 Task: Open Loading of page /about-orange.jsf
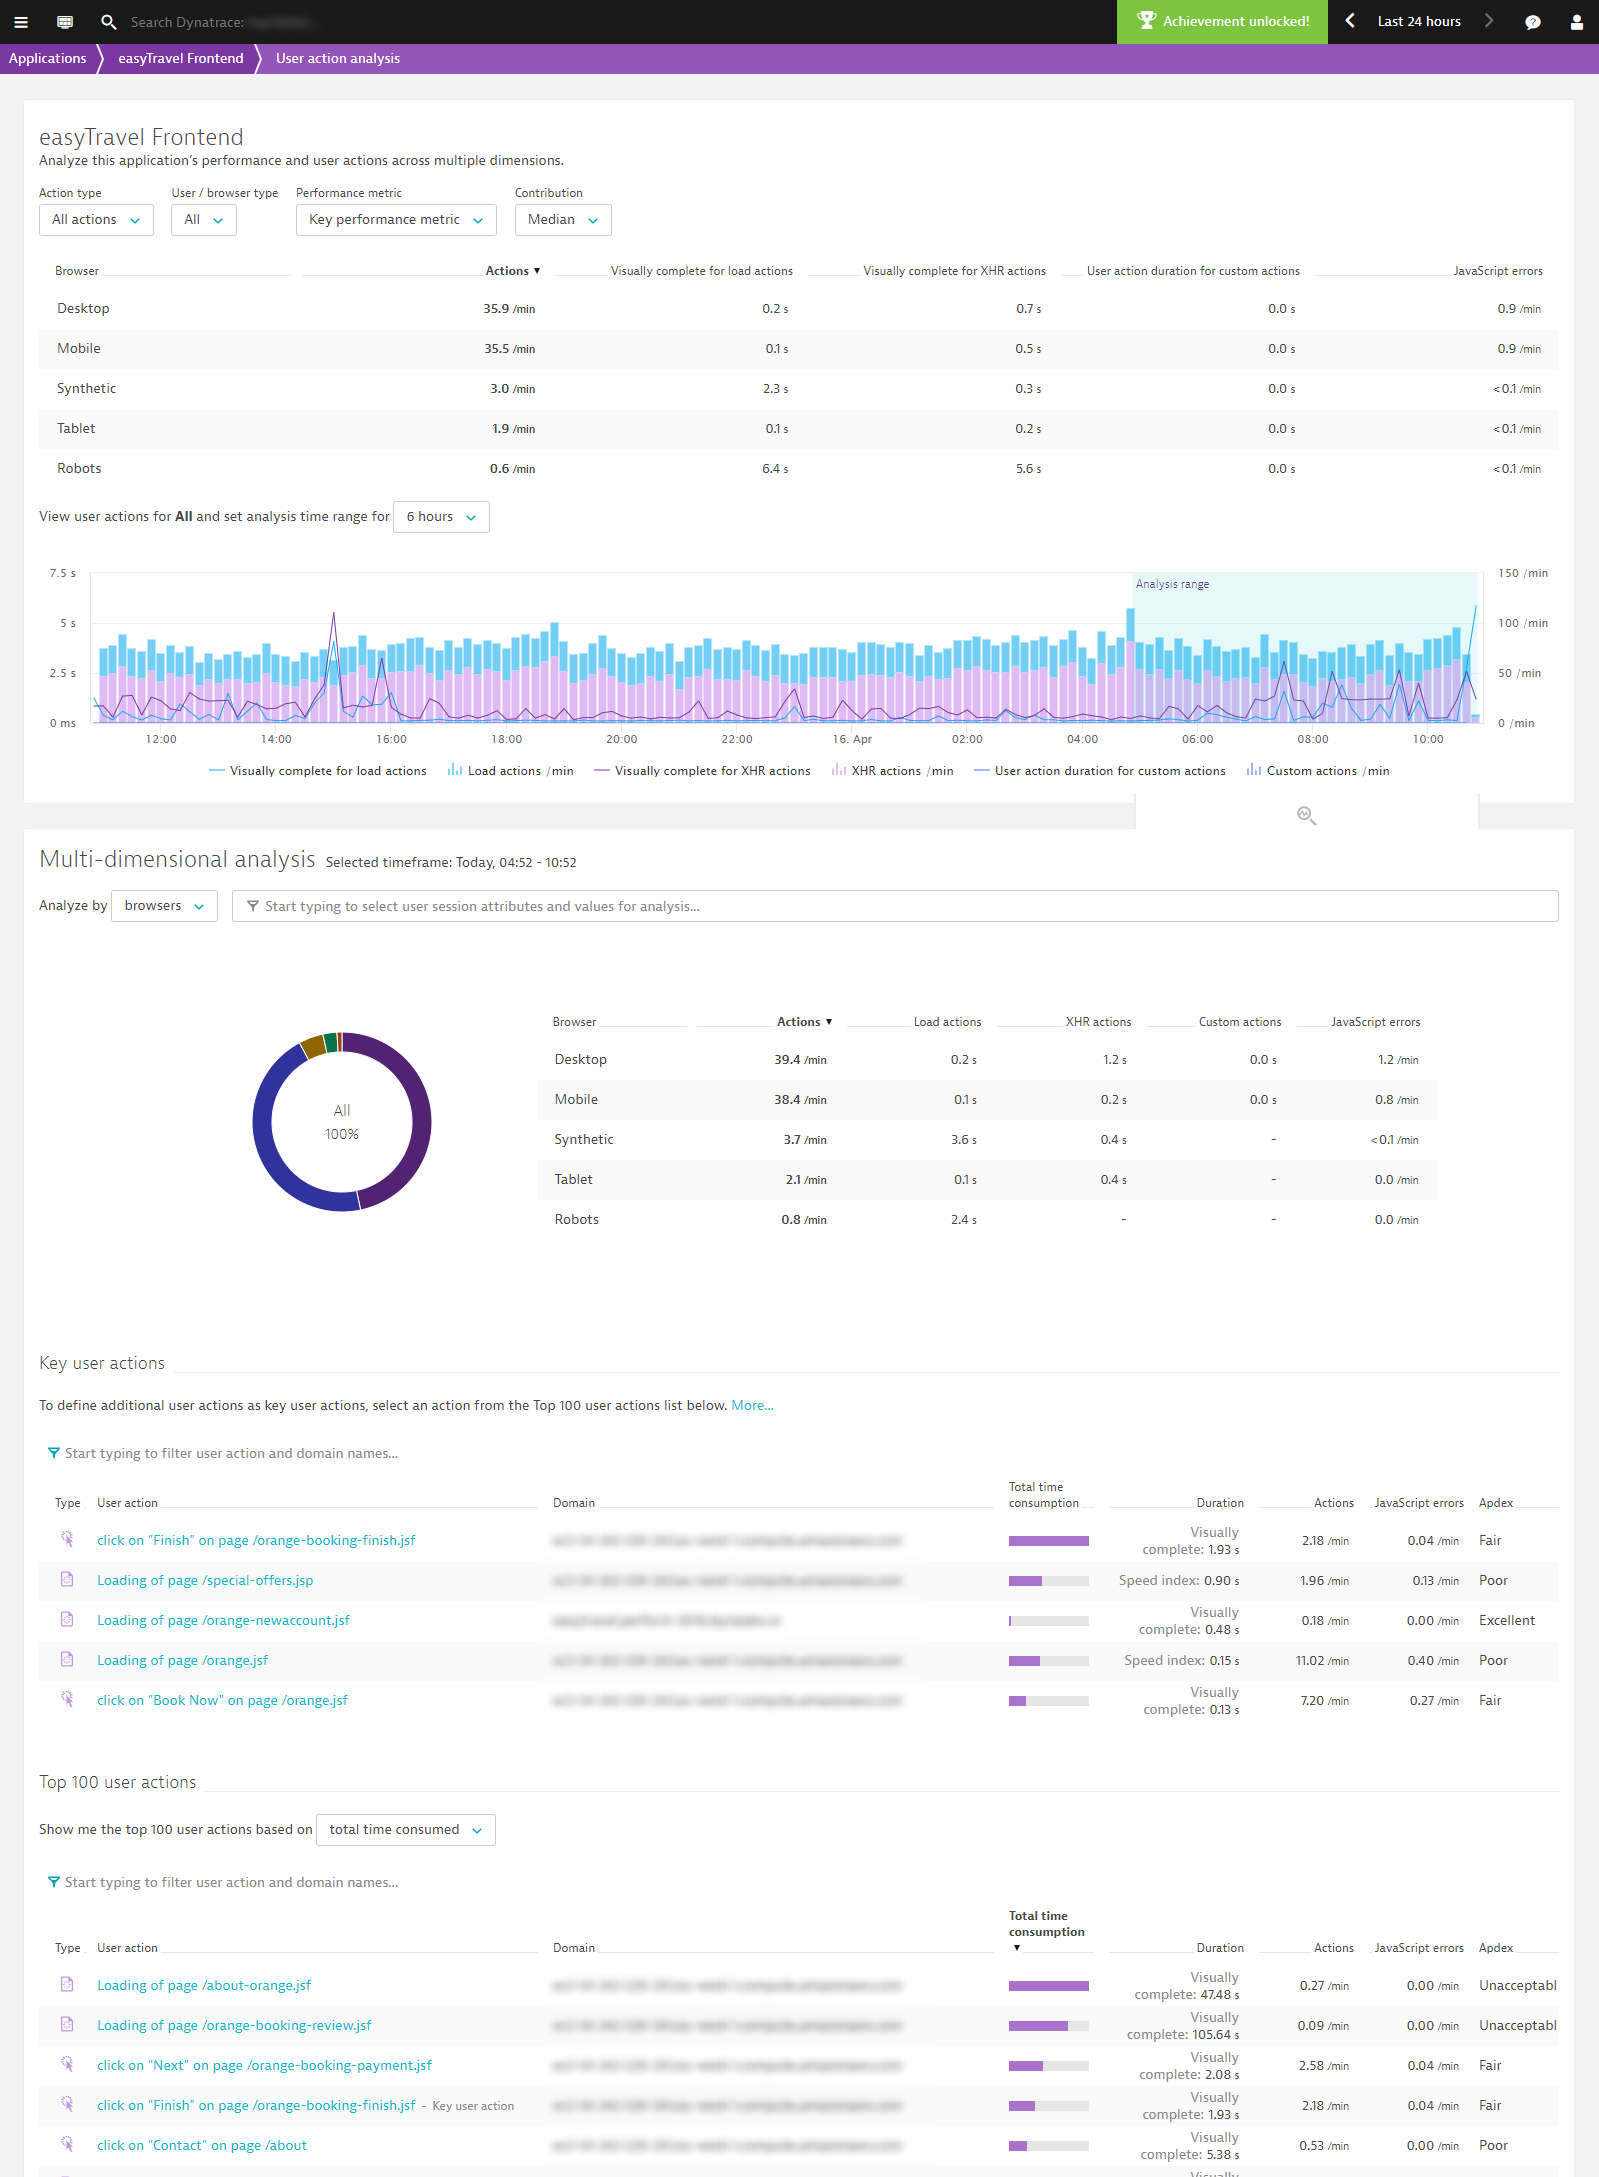204,1986
